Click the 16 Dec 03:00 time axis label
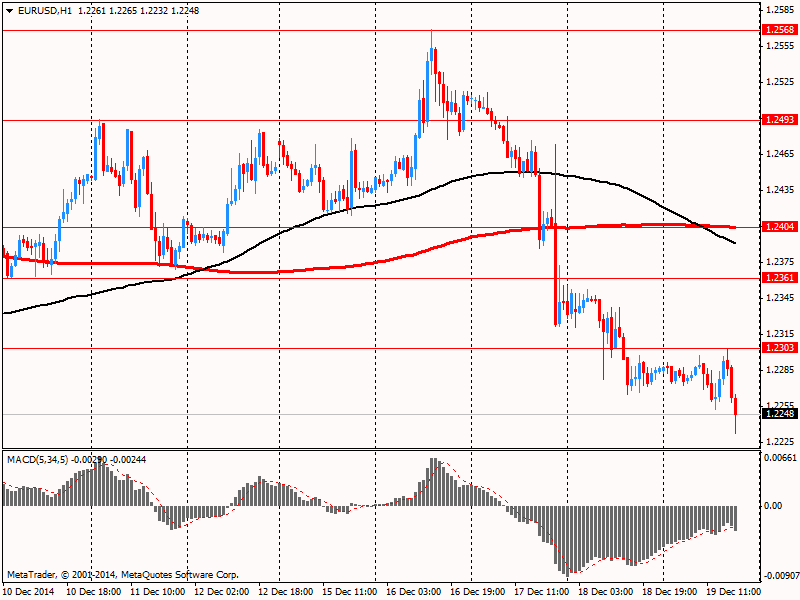 [413, 592]
